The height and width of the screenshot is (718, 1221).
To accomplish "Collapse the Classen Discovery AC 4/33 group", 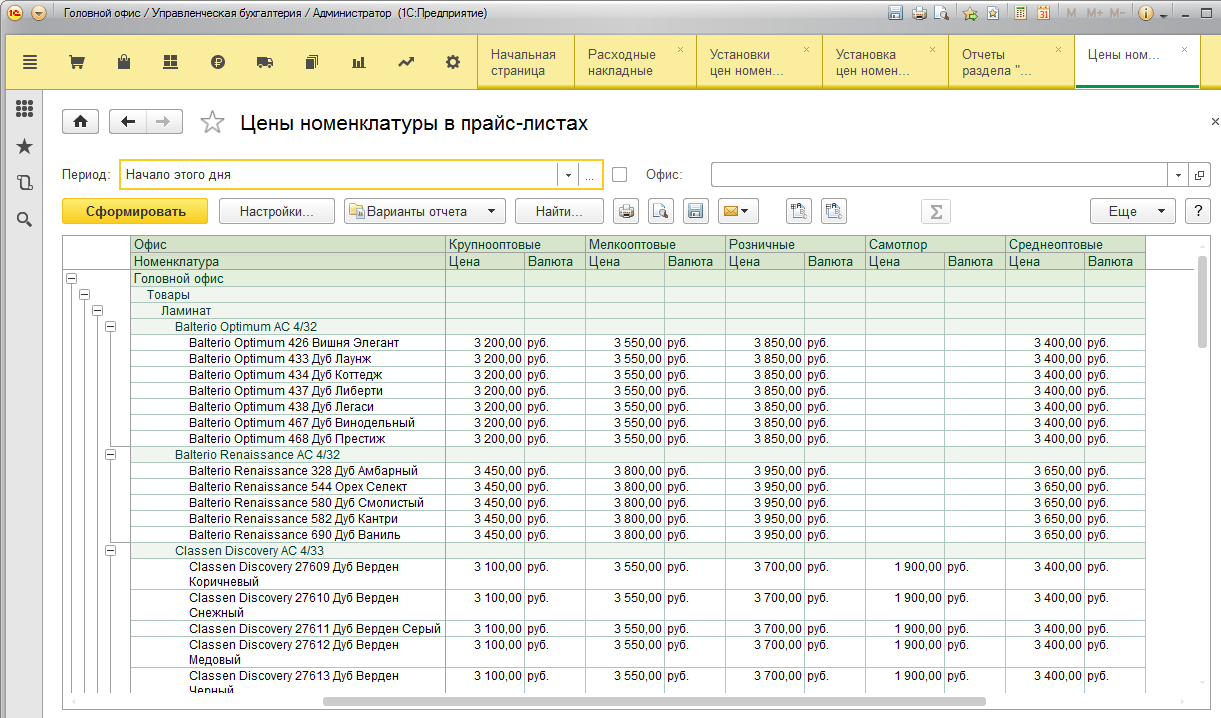I will tap(110, 551).
